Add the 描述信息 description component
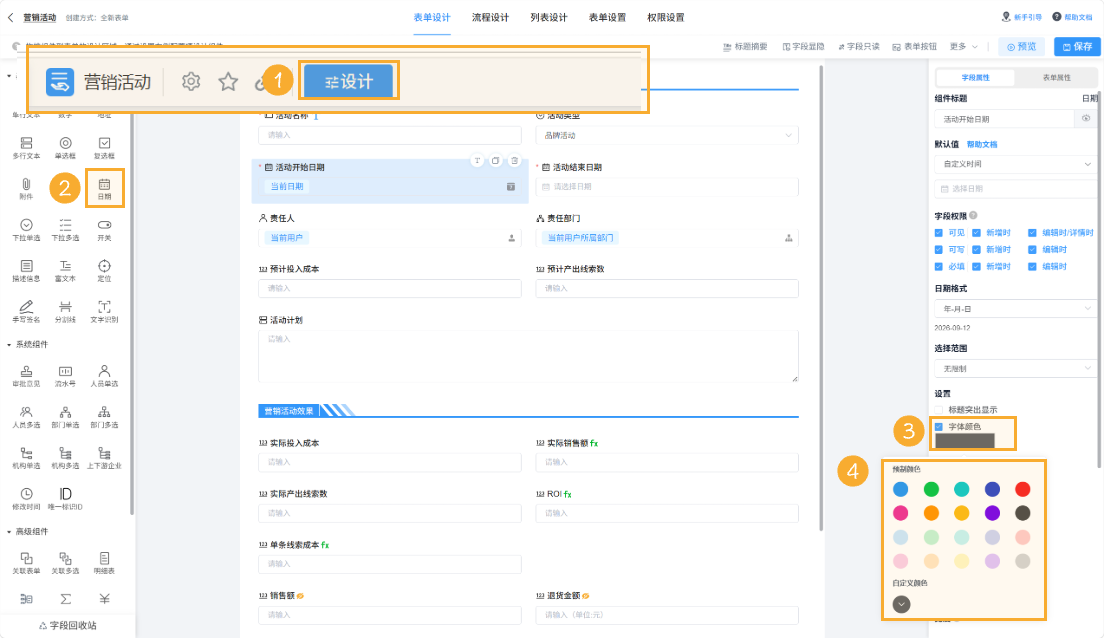This screenshot has height=638, width=1104. pos(26,270)
